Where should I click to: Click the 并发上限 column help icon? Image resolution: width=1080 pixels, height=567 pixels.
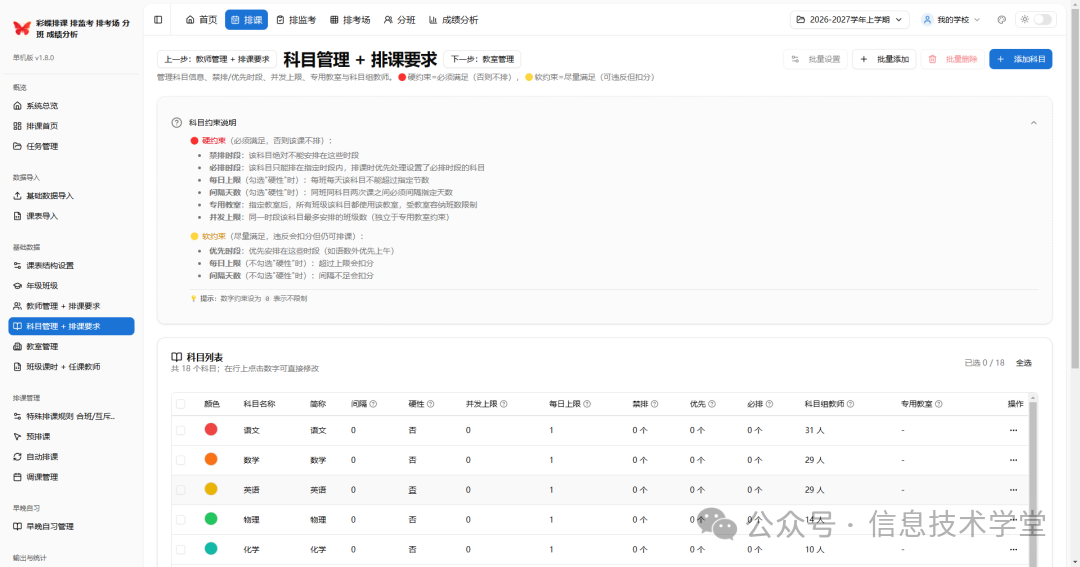tap(503, 404)
